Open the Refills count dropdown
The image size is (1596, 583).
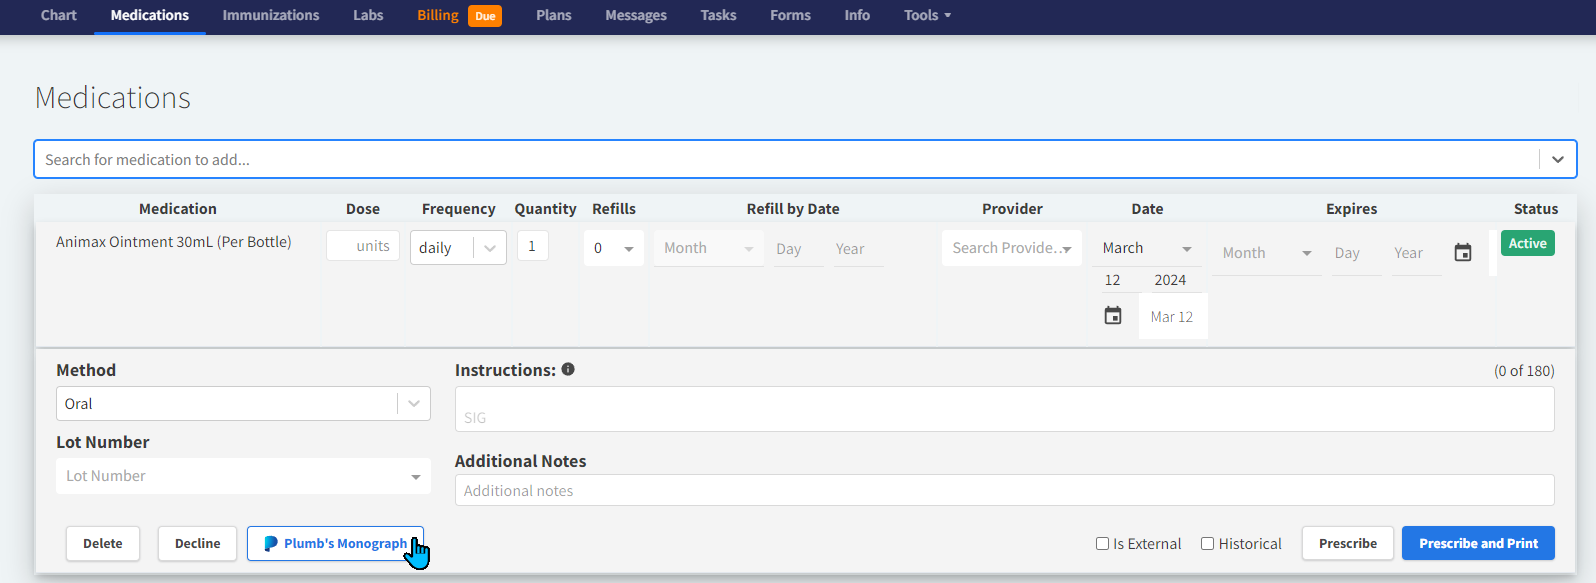(628, 249)
